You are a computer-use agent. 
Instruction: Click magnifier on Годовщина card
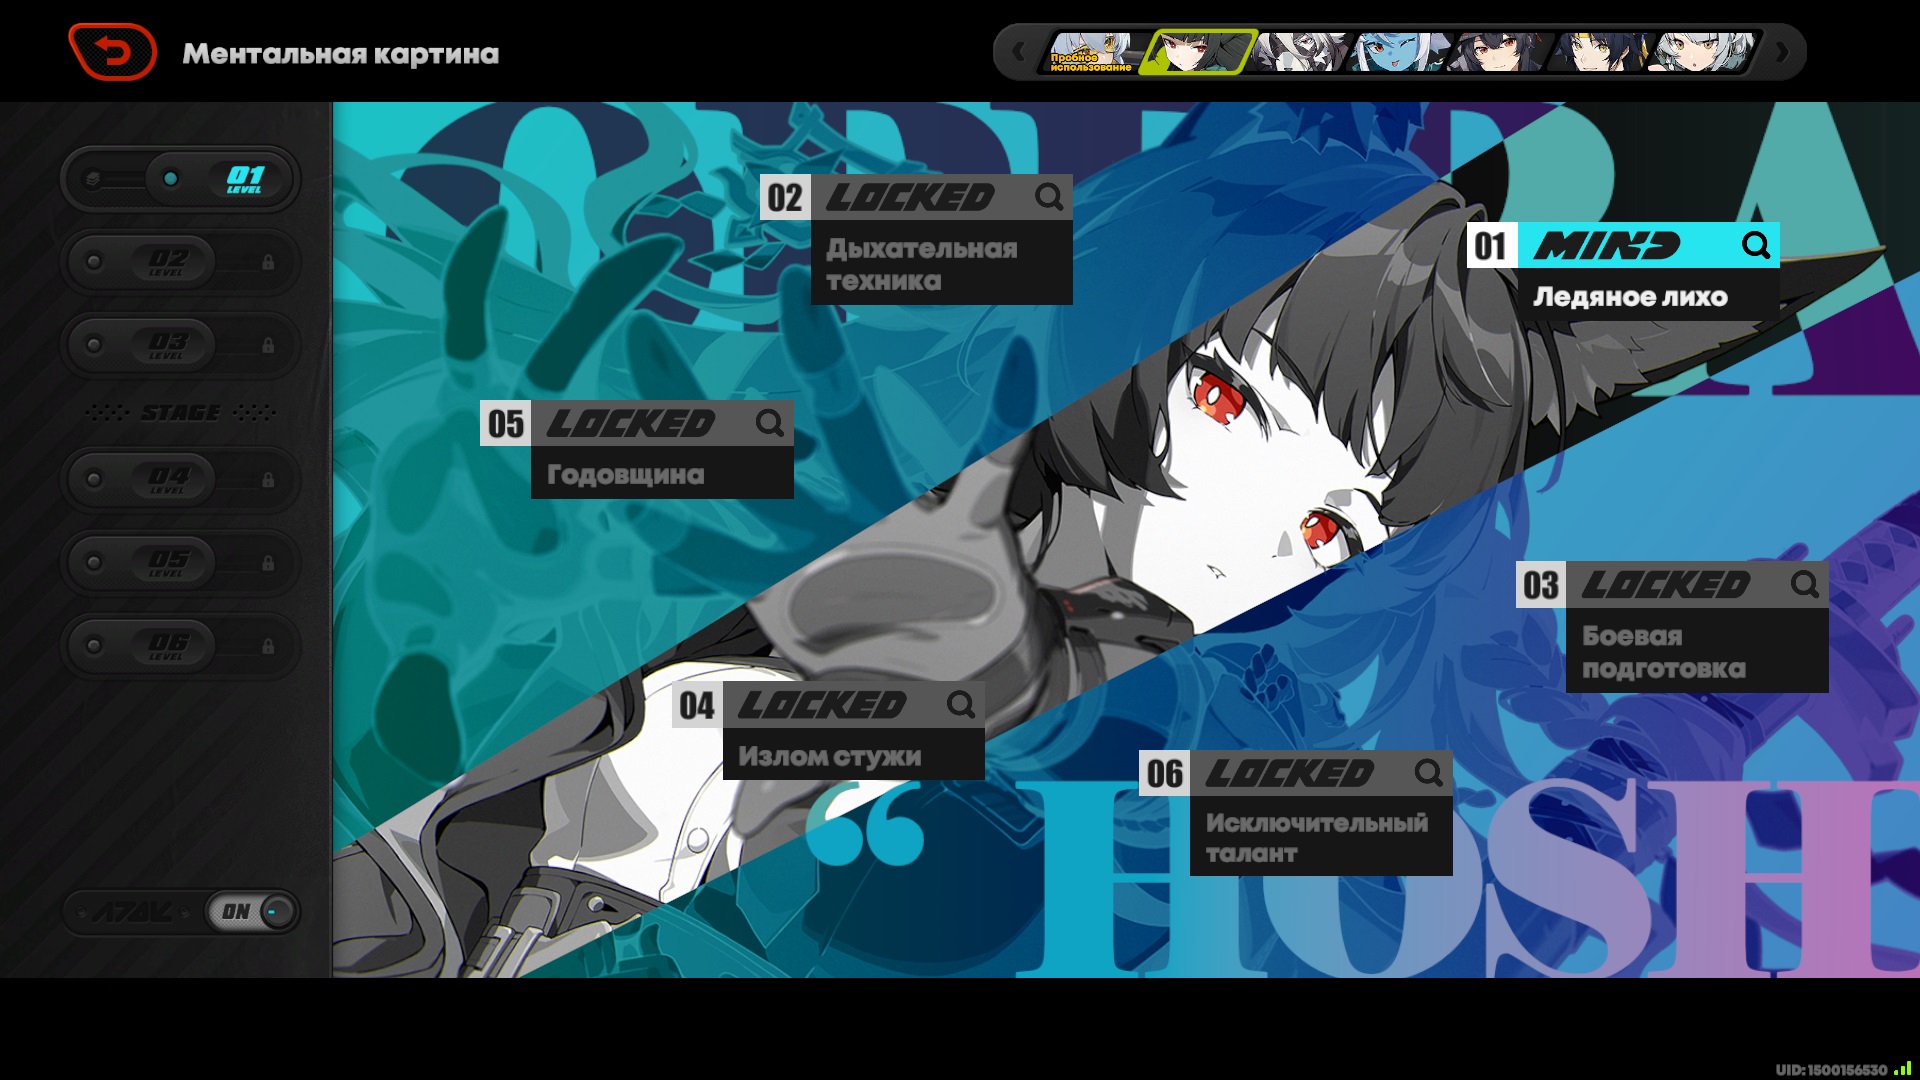click(770, 423)
